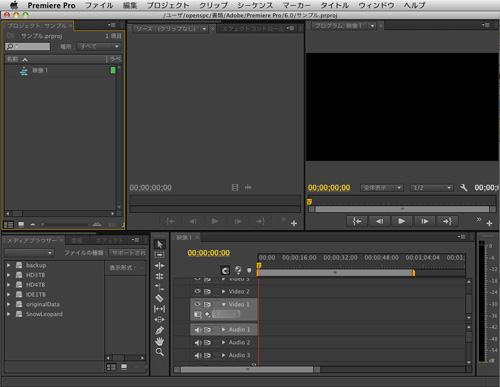The height and width of the screenshot is (387, 500).
Task: Expand Video 2 track triangle
Action: tap(223, 291)
